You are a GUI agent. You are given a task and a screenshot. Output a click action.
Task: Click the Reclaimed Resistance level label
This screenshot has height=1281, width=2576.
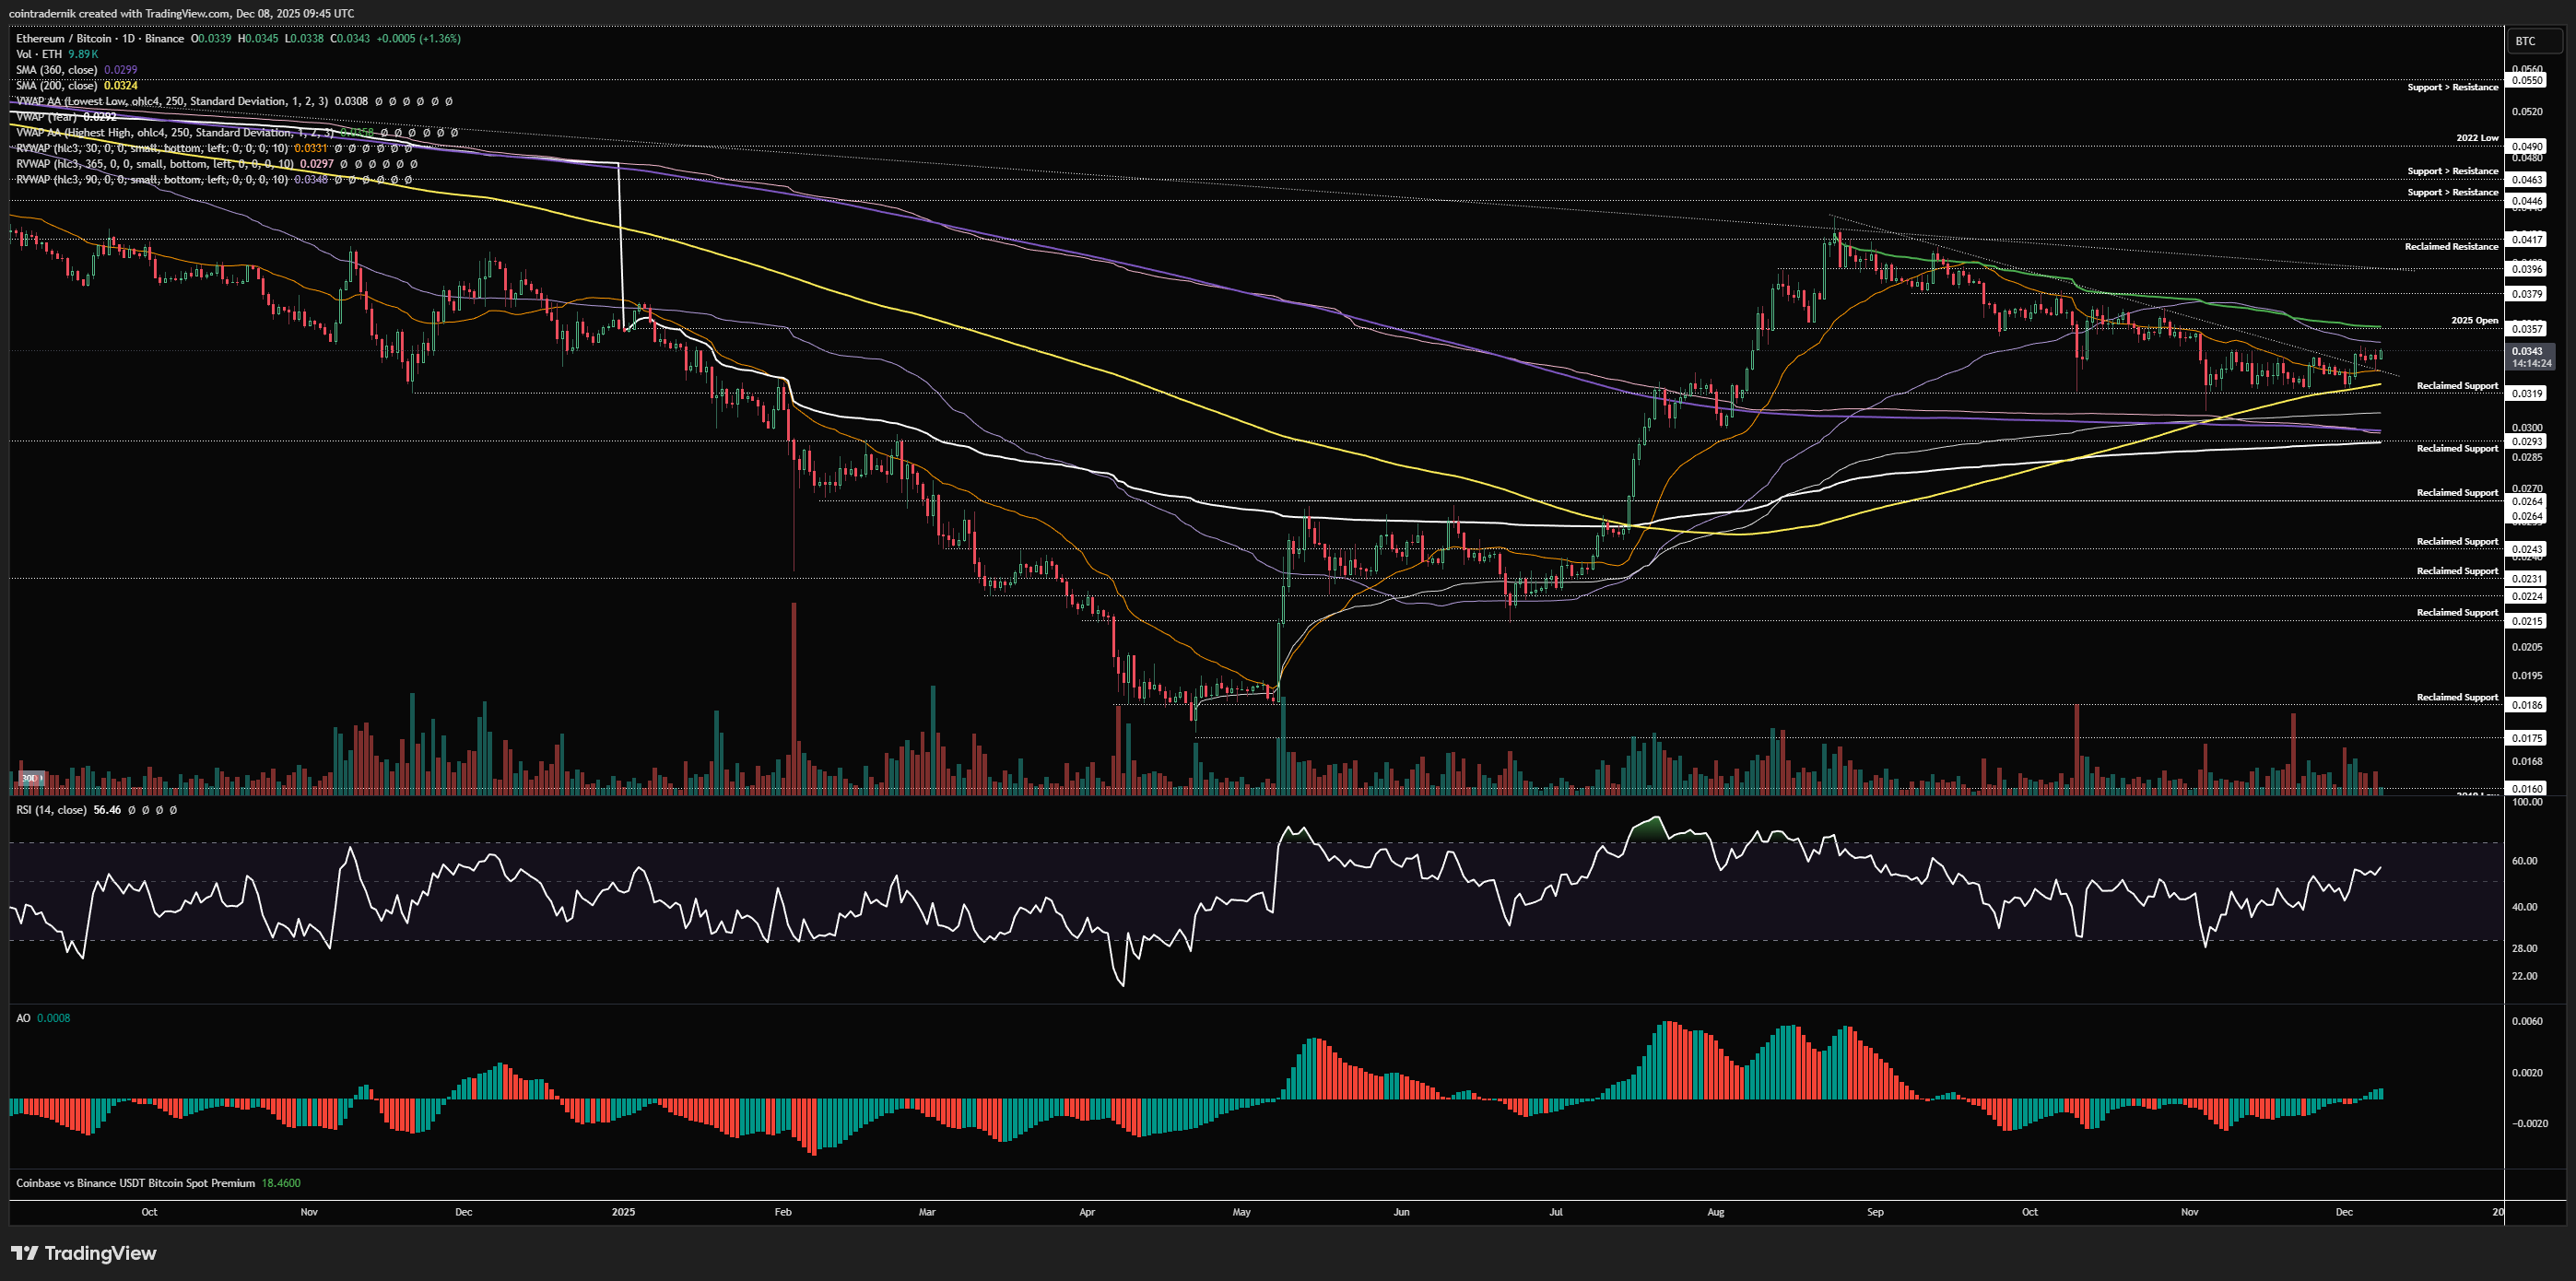pos(2451,246)
